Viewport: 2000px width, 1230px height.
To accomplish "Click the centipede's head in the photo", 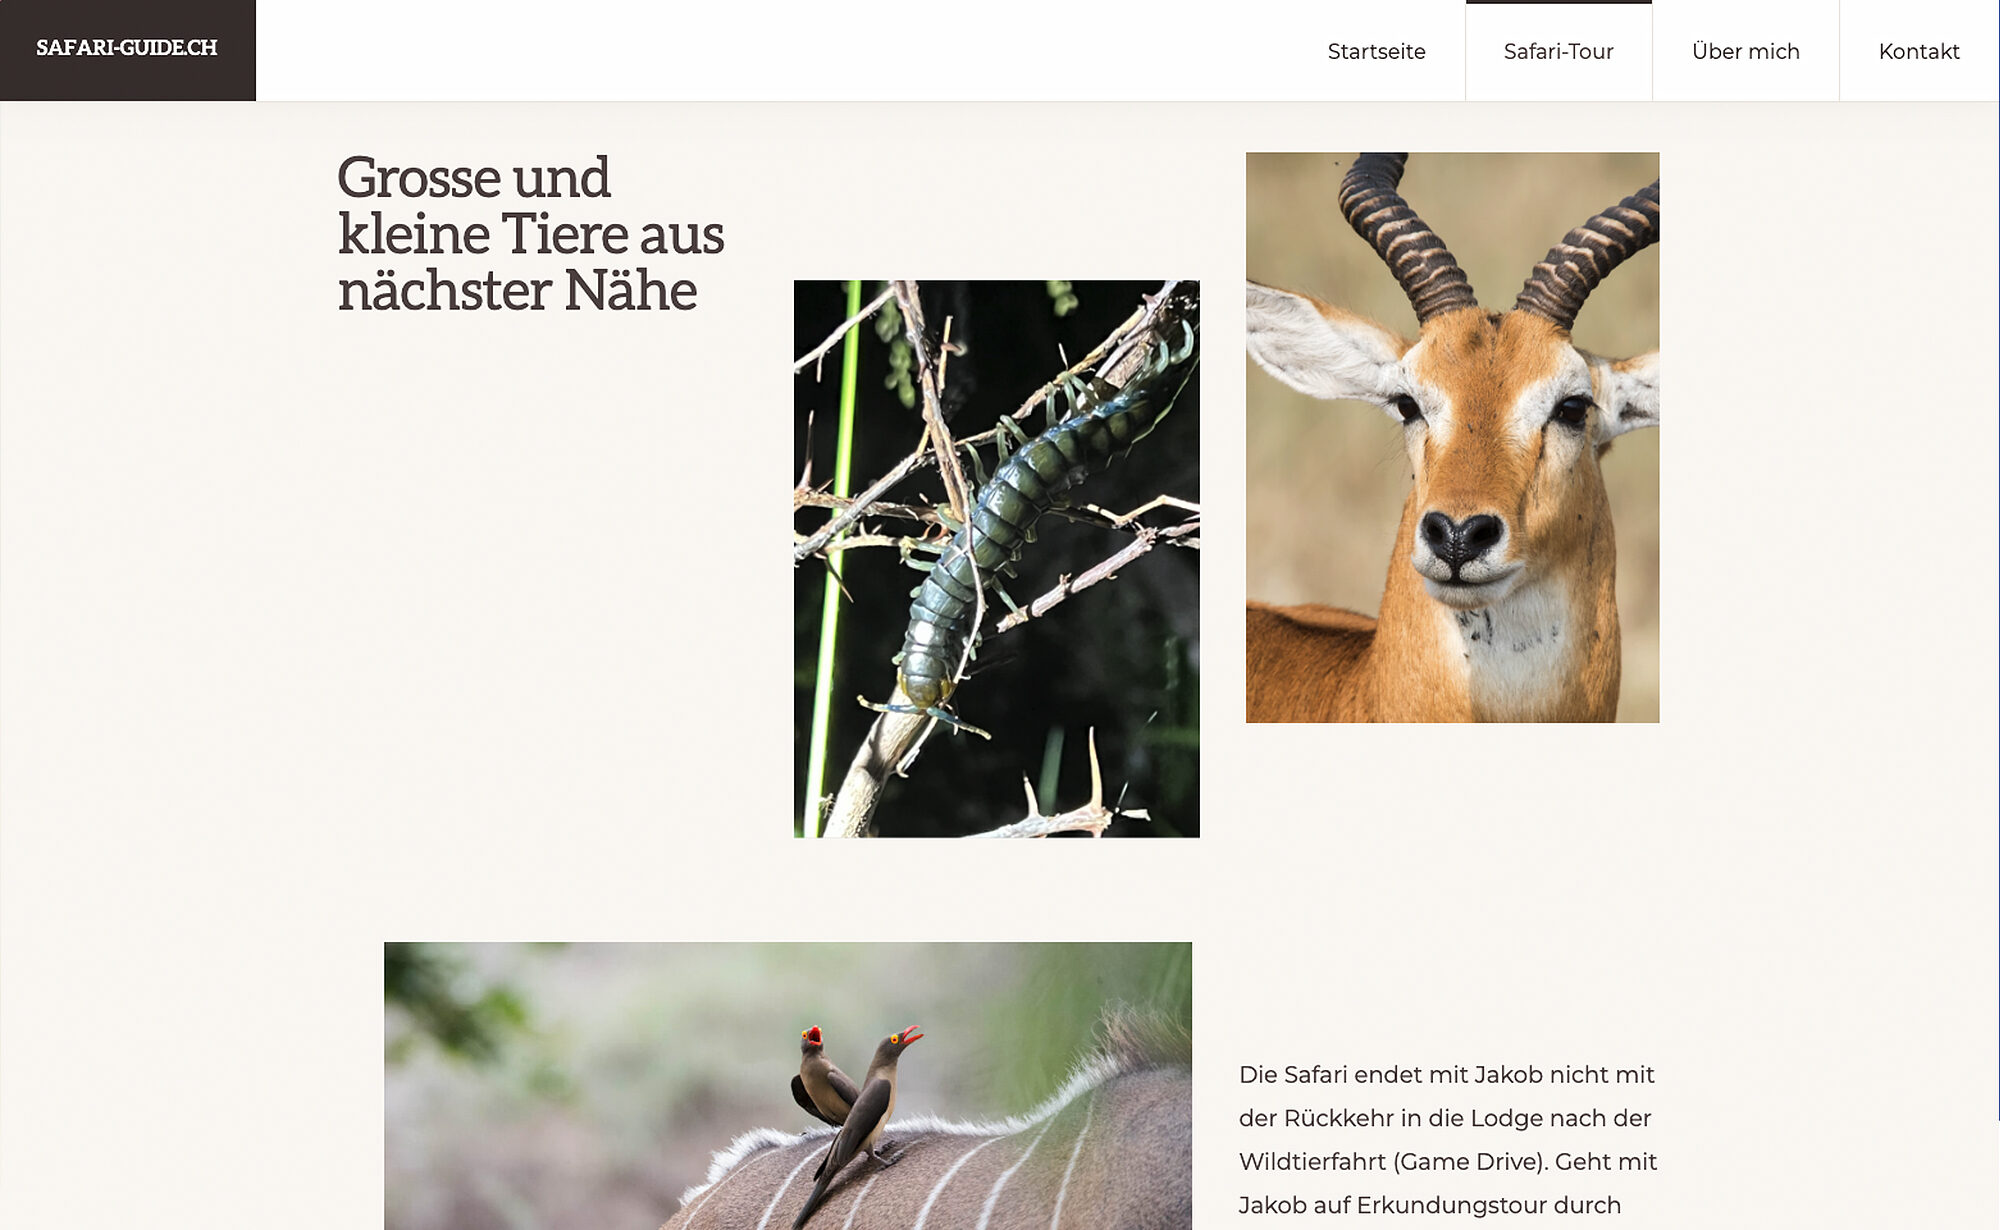I will click(x=925, y=690).
